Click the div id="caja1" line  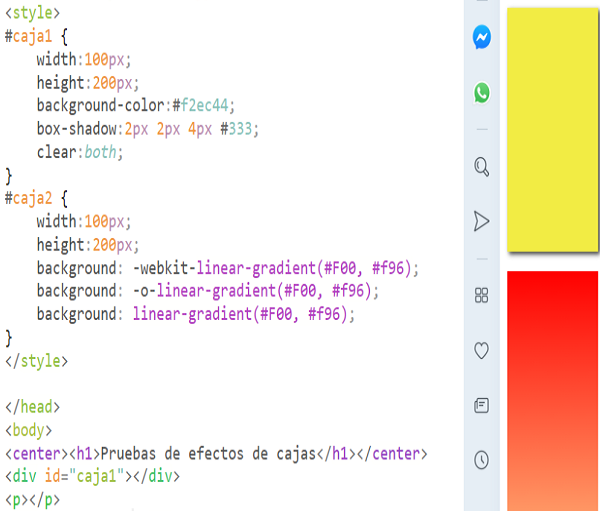pyautogui.click(x=92, y=477)
